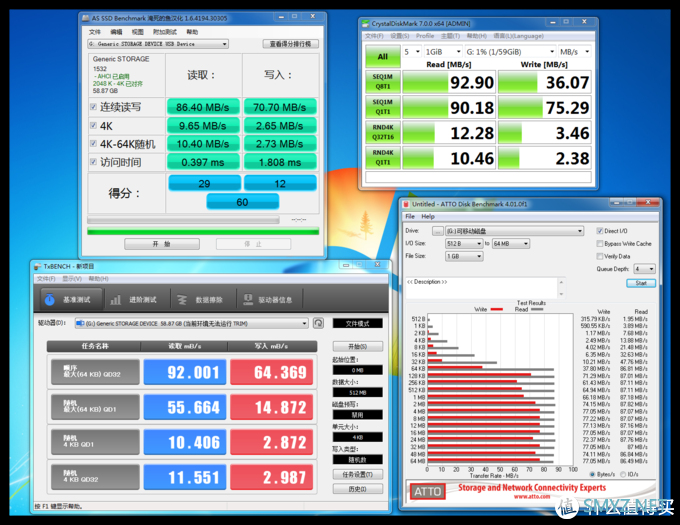Click the TxBENCH title bar app icon
680x525 pixels.
(37, 266)
